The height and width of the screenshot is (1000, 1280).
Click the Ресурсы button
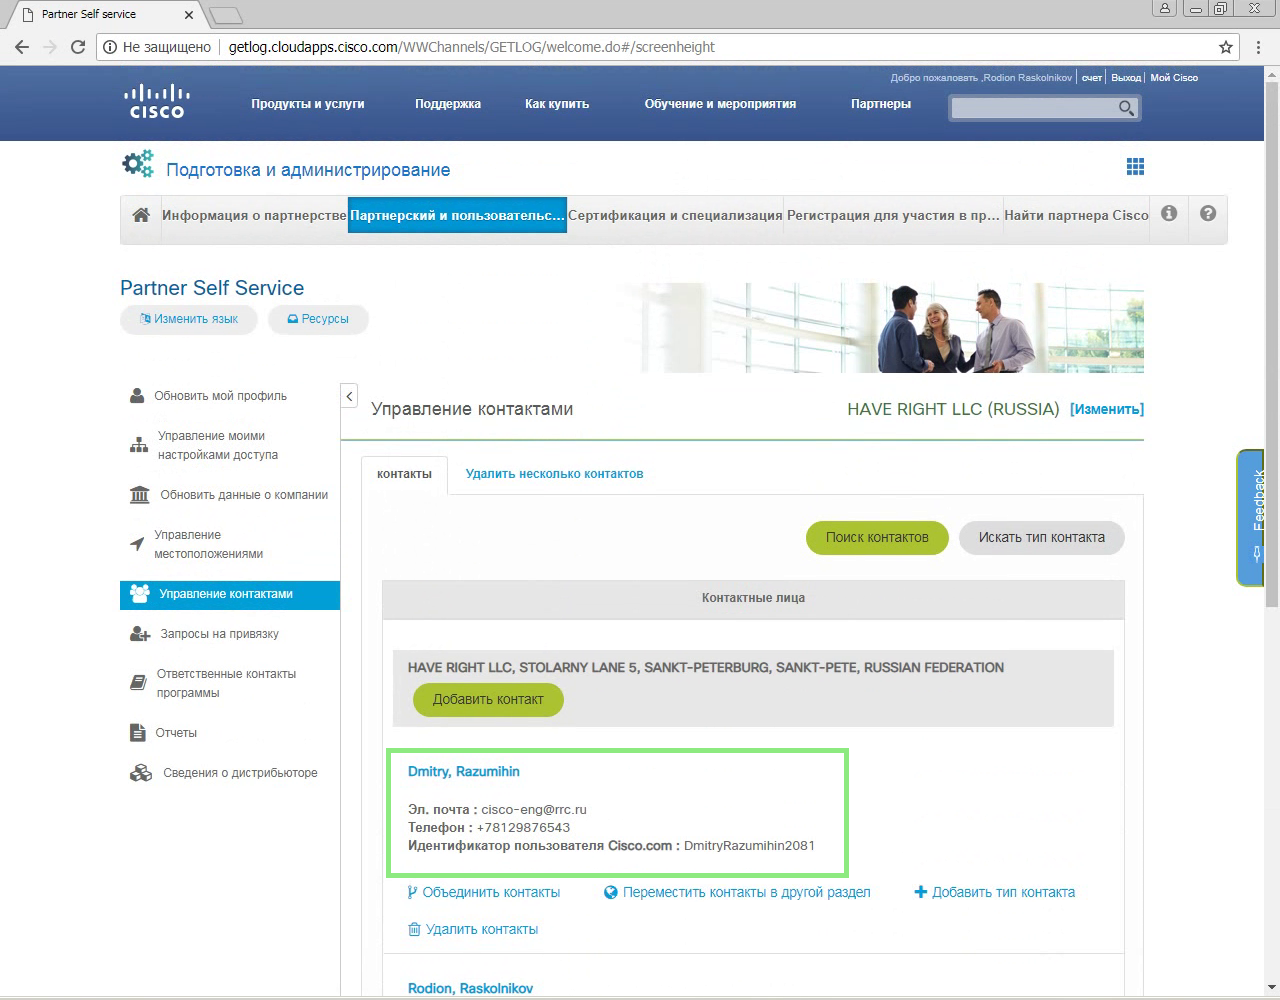pos(318,319)
